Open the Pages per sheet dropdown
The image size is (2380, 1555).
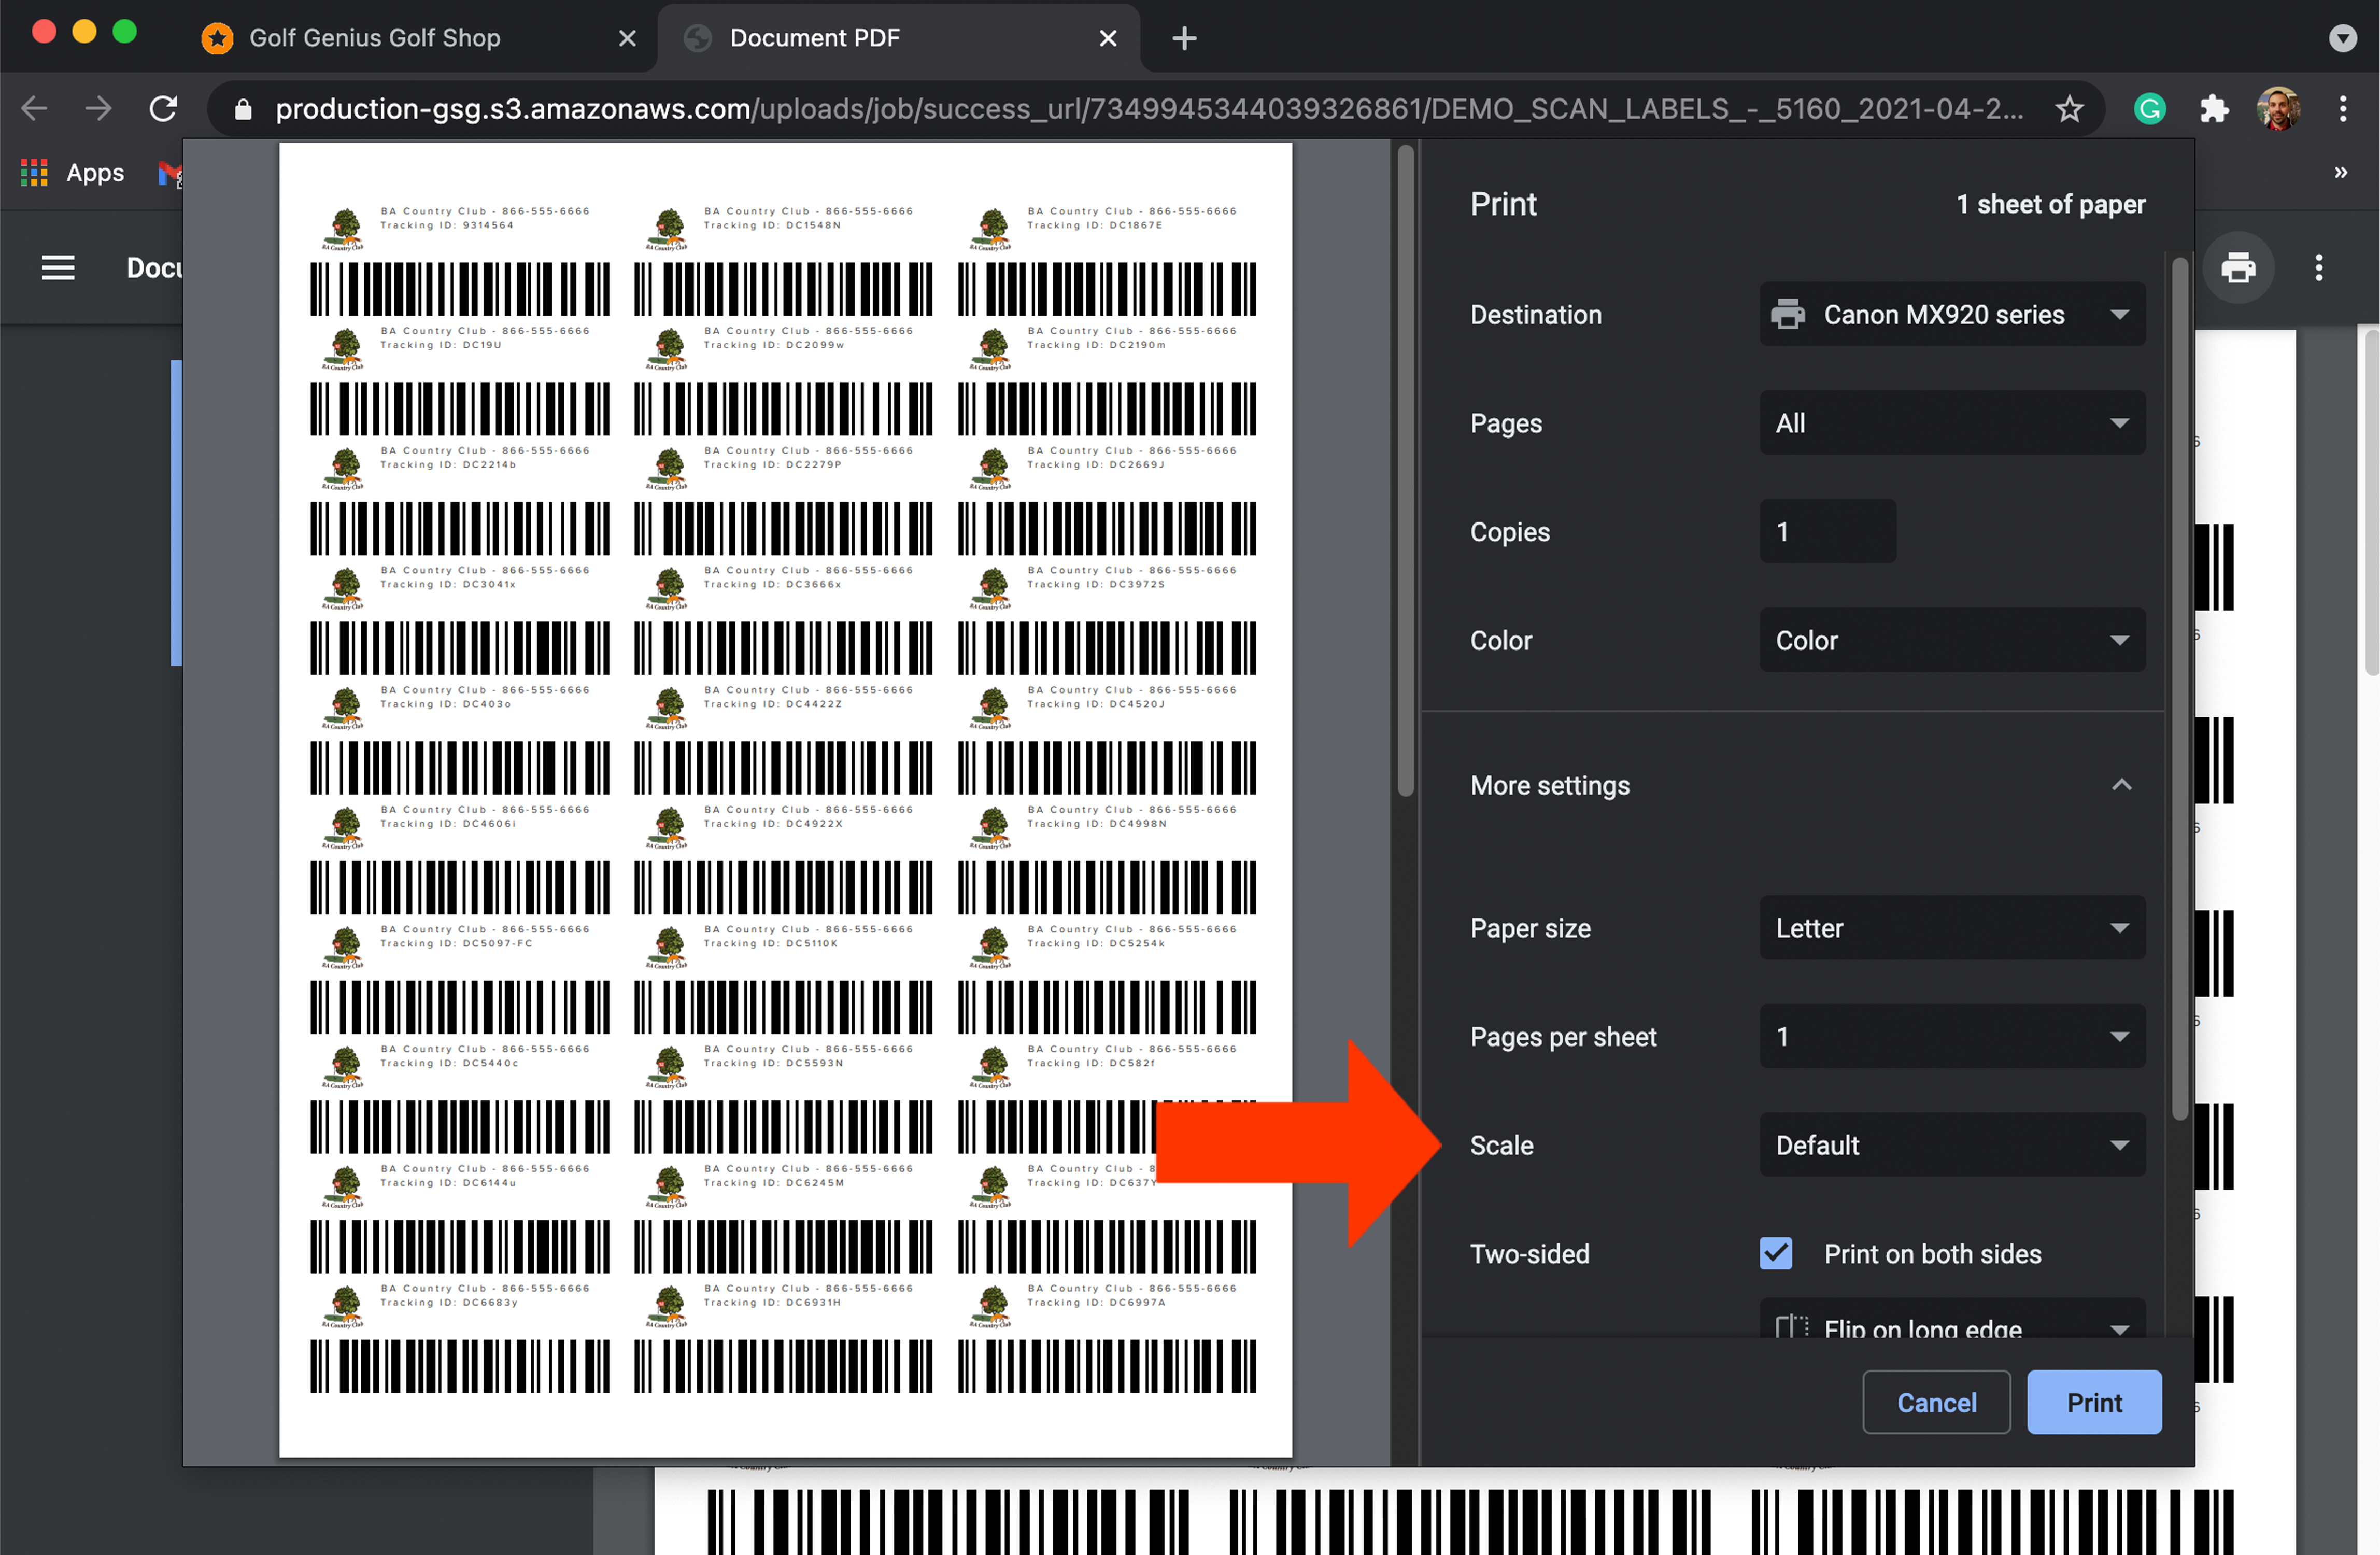tap(1952, 1036)
